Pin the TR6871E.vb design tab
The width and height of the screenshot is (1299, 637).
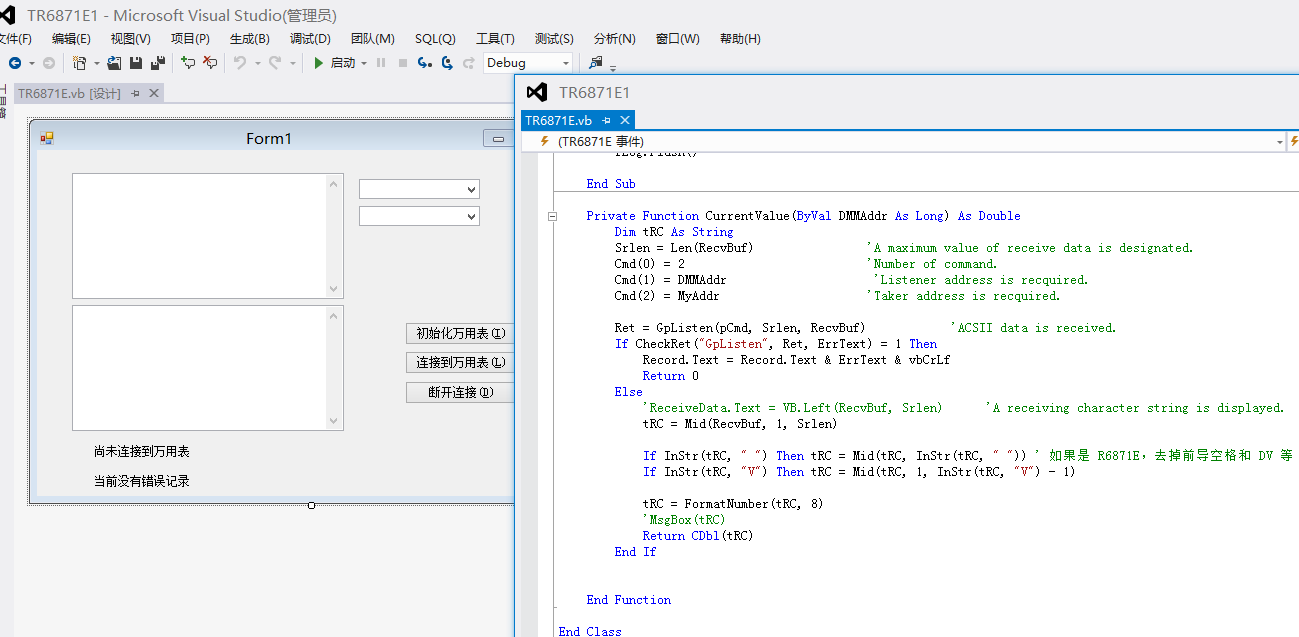(x=136, y=93)
